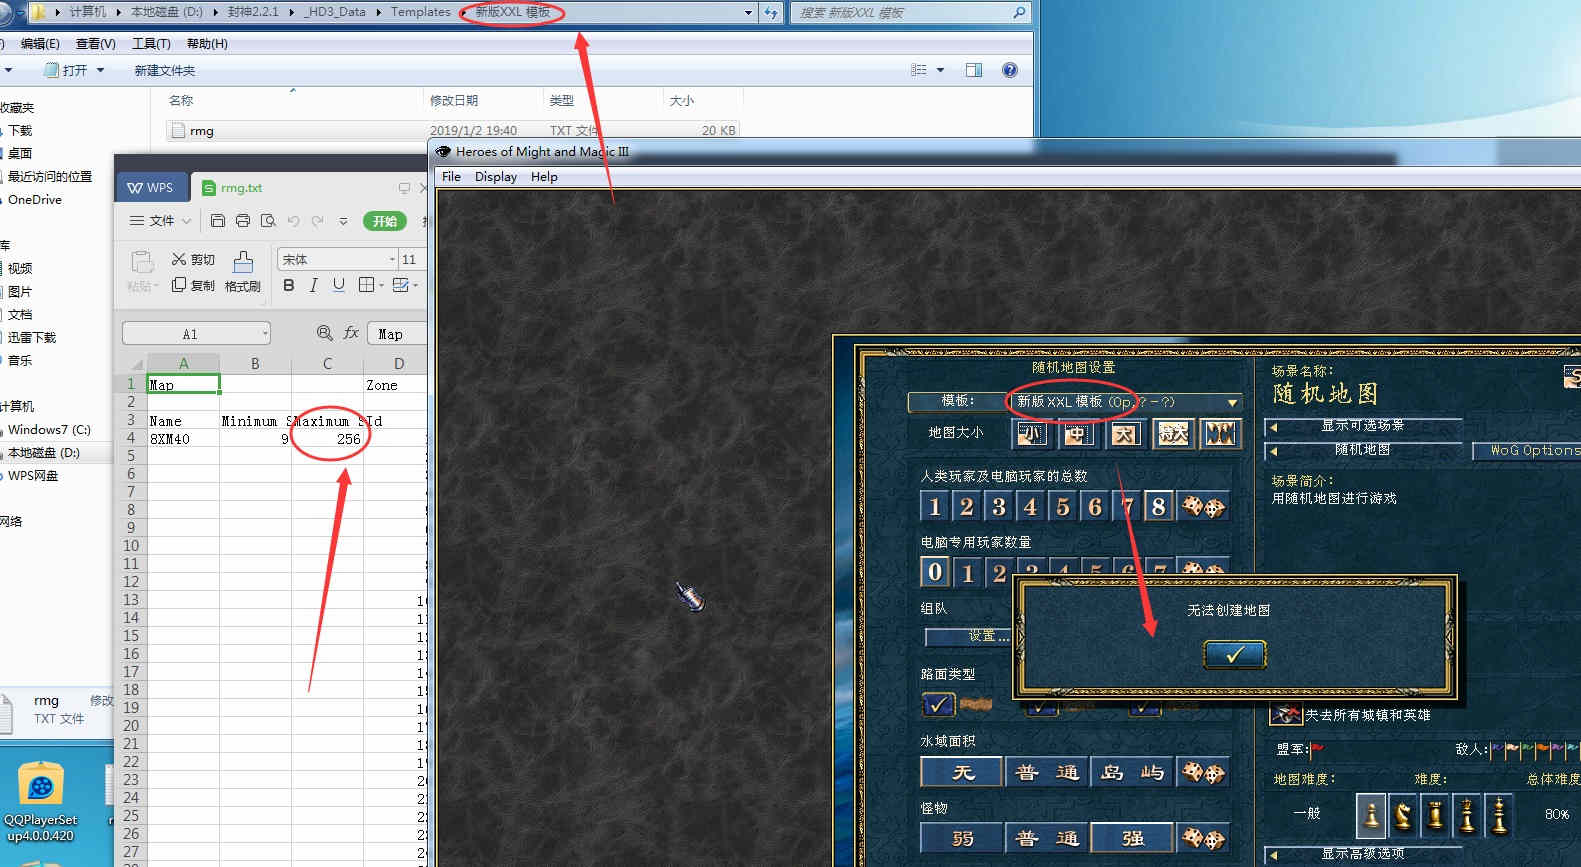Choose knight difficulty level icon
Image resolution: width=1581 pixels, height=867 pixels.
[x=1403, y=815]
